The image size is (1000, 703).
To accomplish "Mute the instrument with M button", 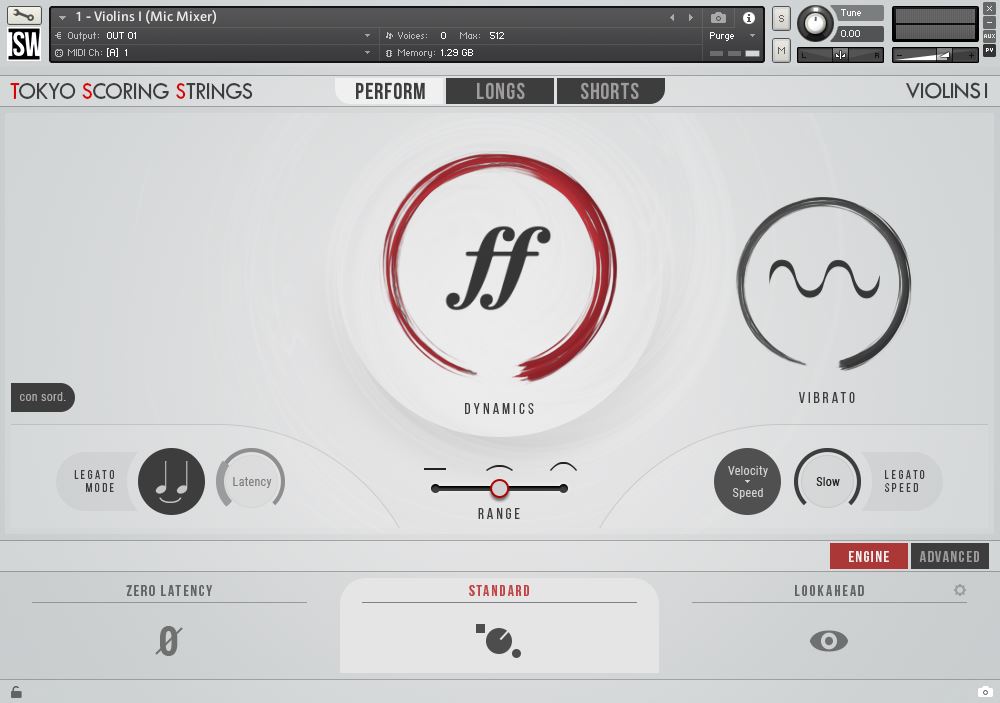I will (x=781, y=50).
